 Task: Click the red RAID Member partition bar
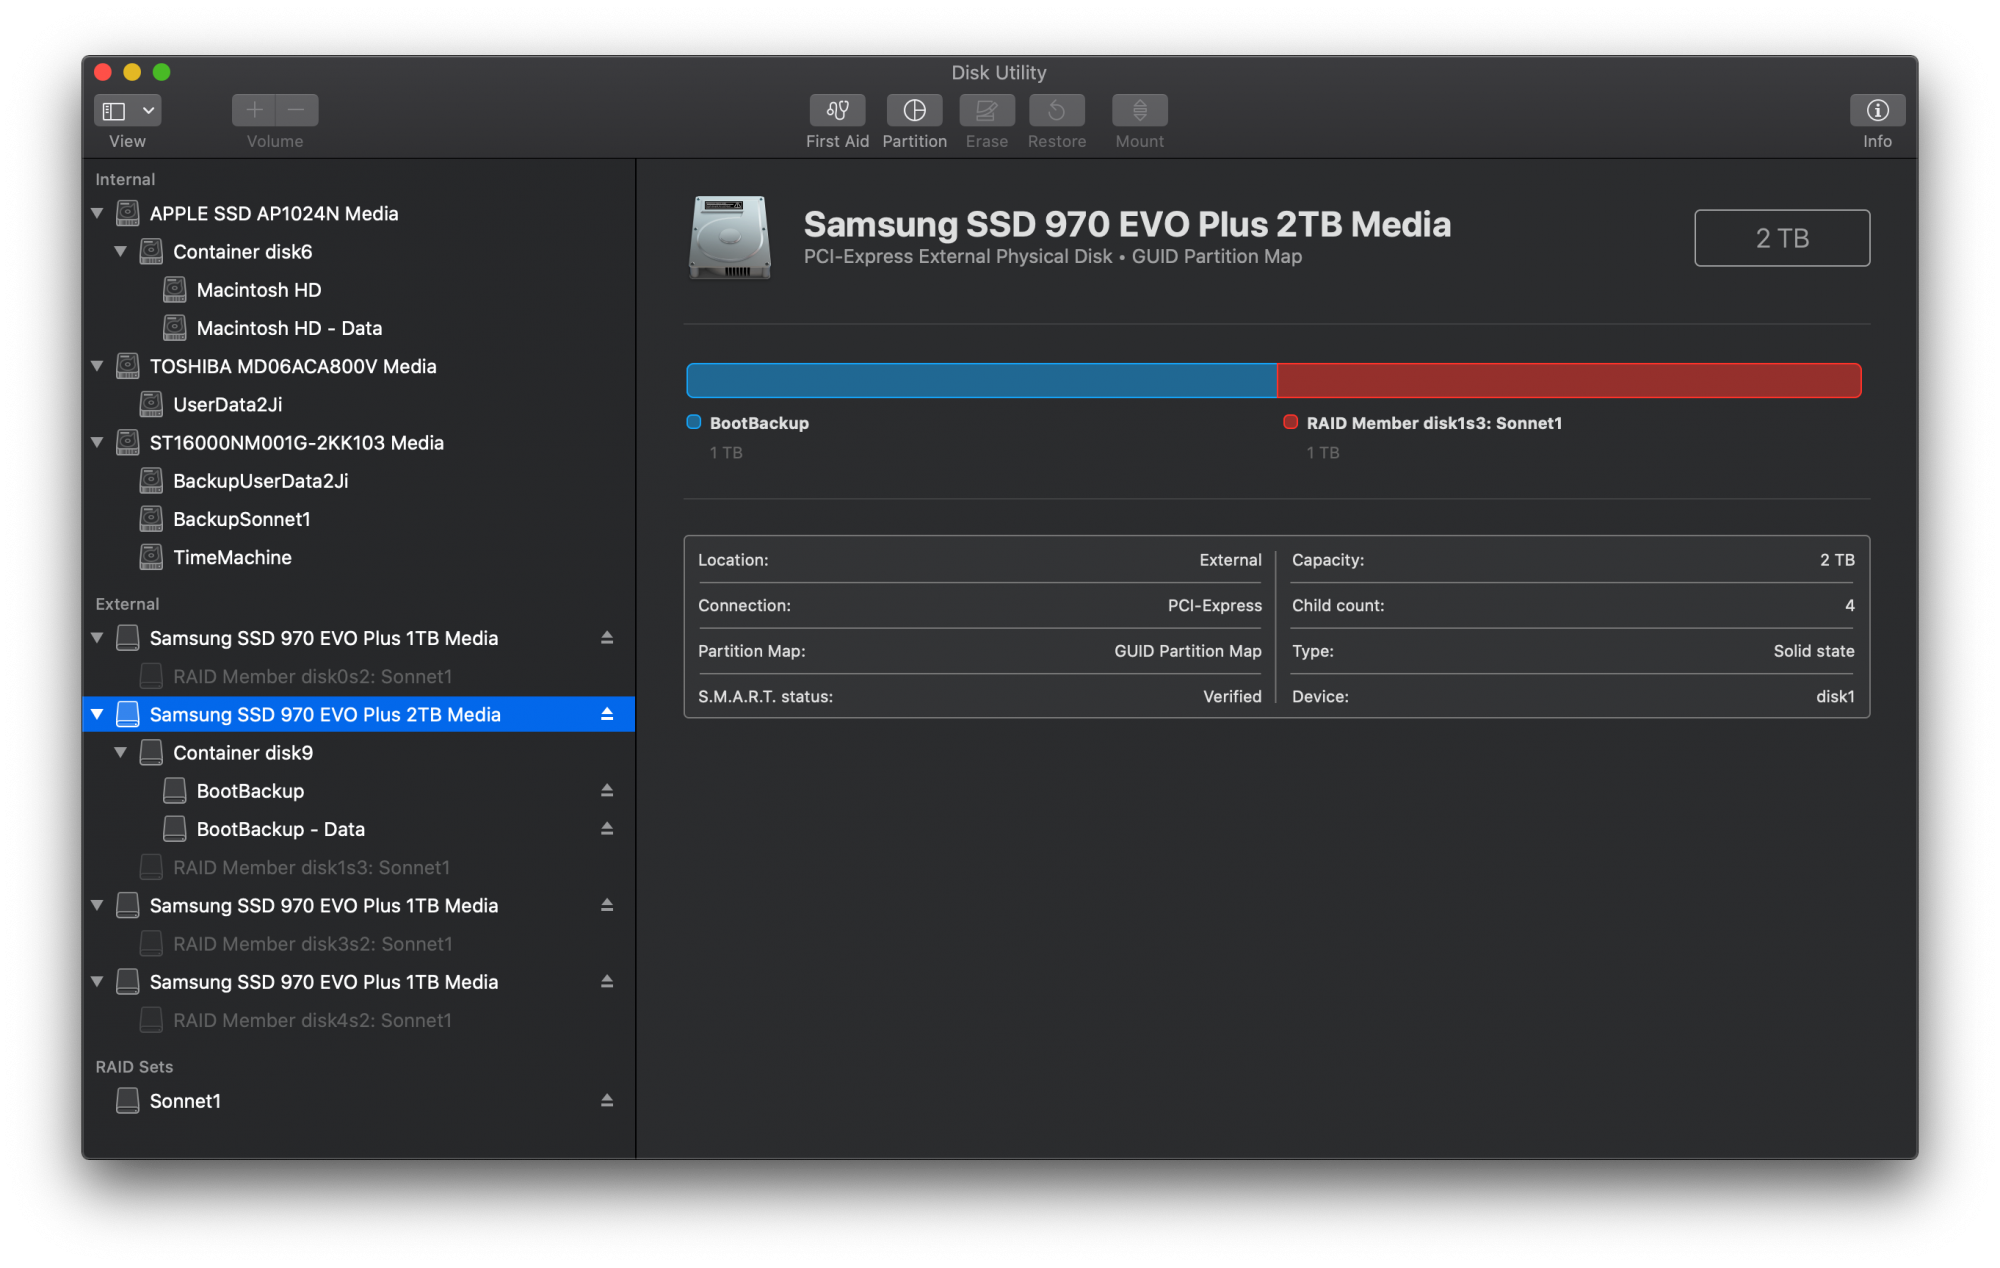point(1568,380)
